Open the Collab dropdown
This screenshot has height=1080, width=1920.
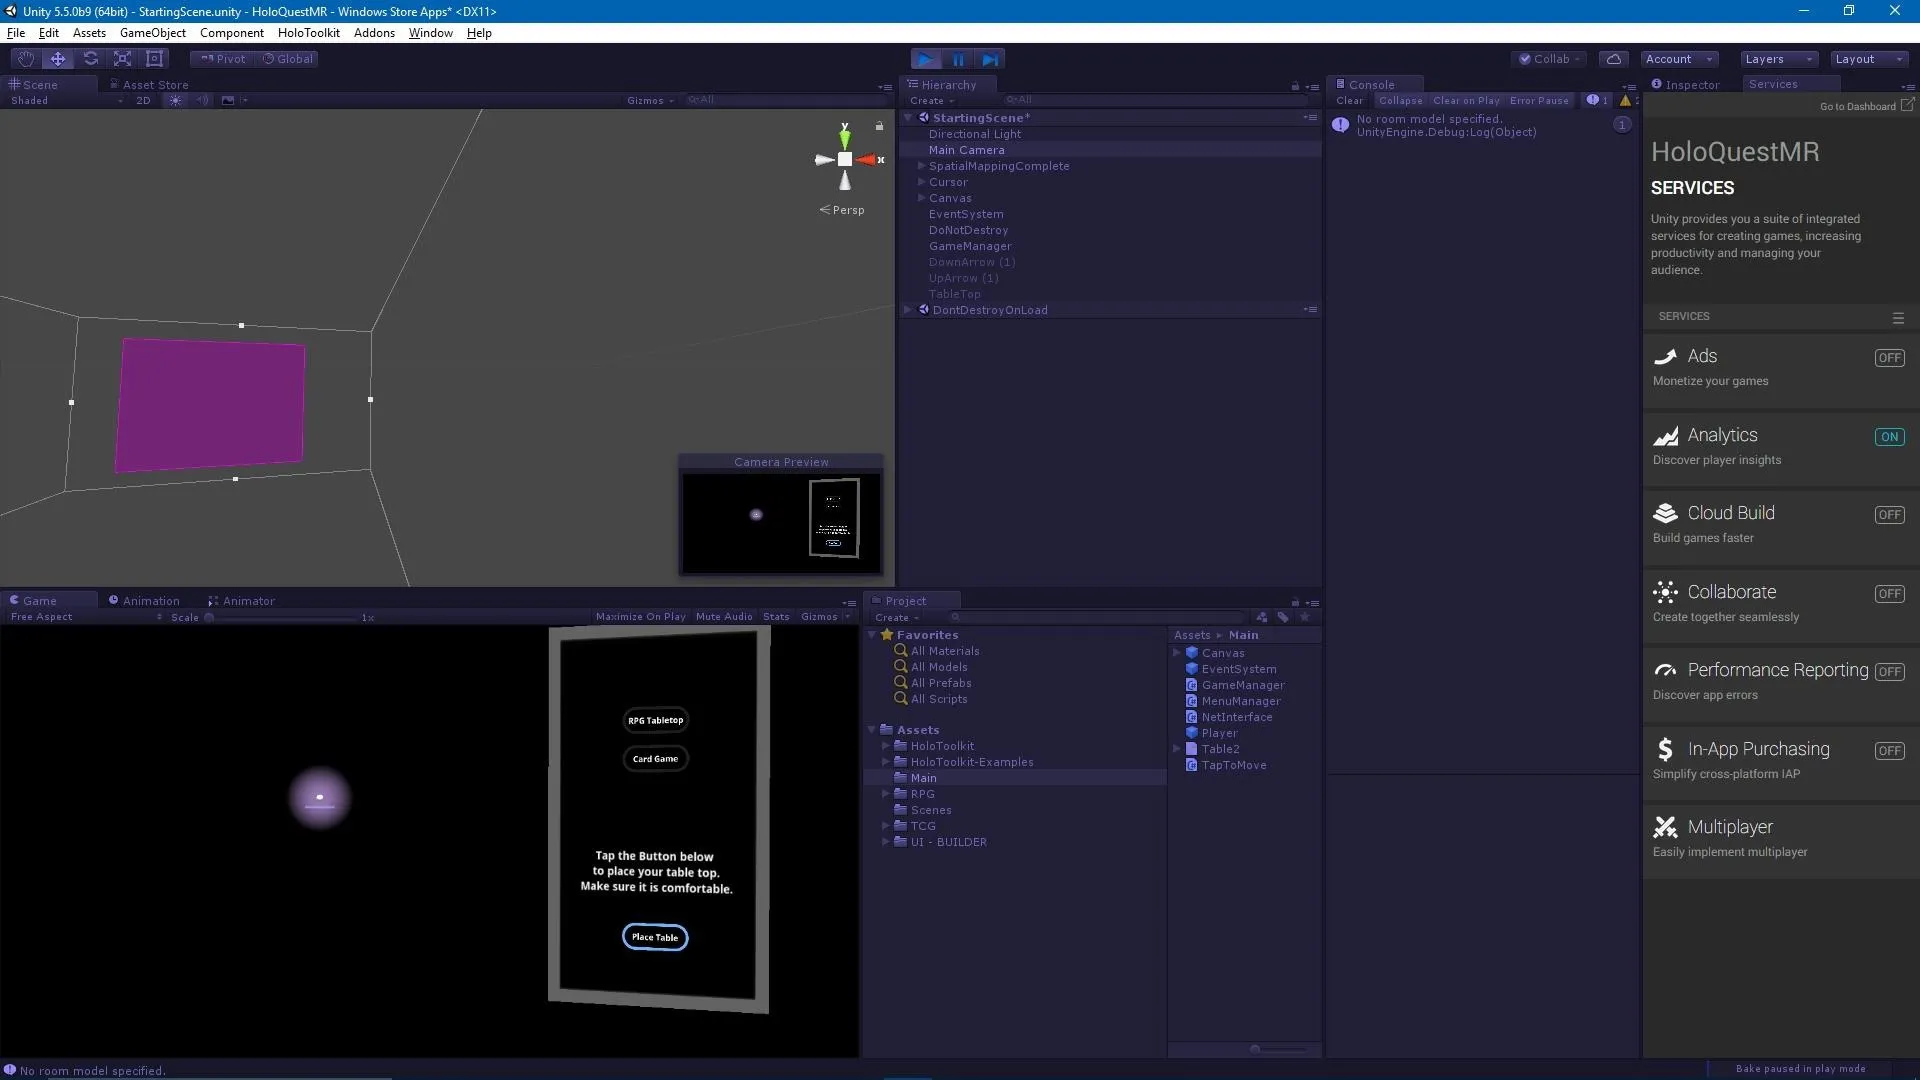pyautogui.click(x=1548, y=59)
